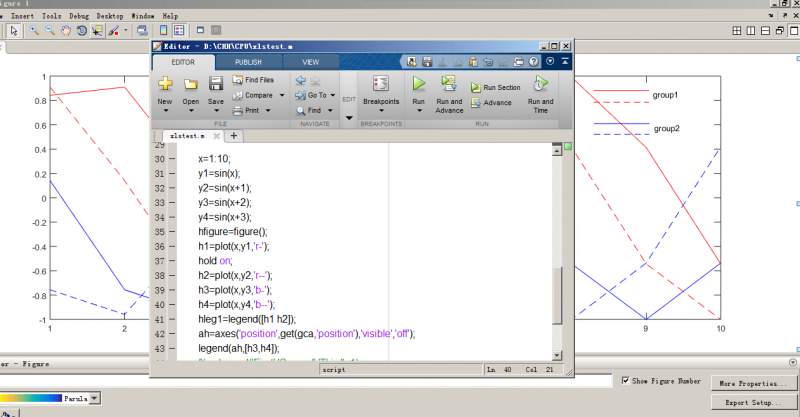Open the Insert menu in Figure window
Image resolution: width=800 pixels, height=417 pixels.
(x=22, y=16)
